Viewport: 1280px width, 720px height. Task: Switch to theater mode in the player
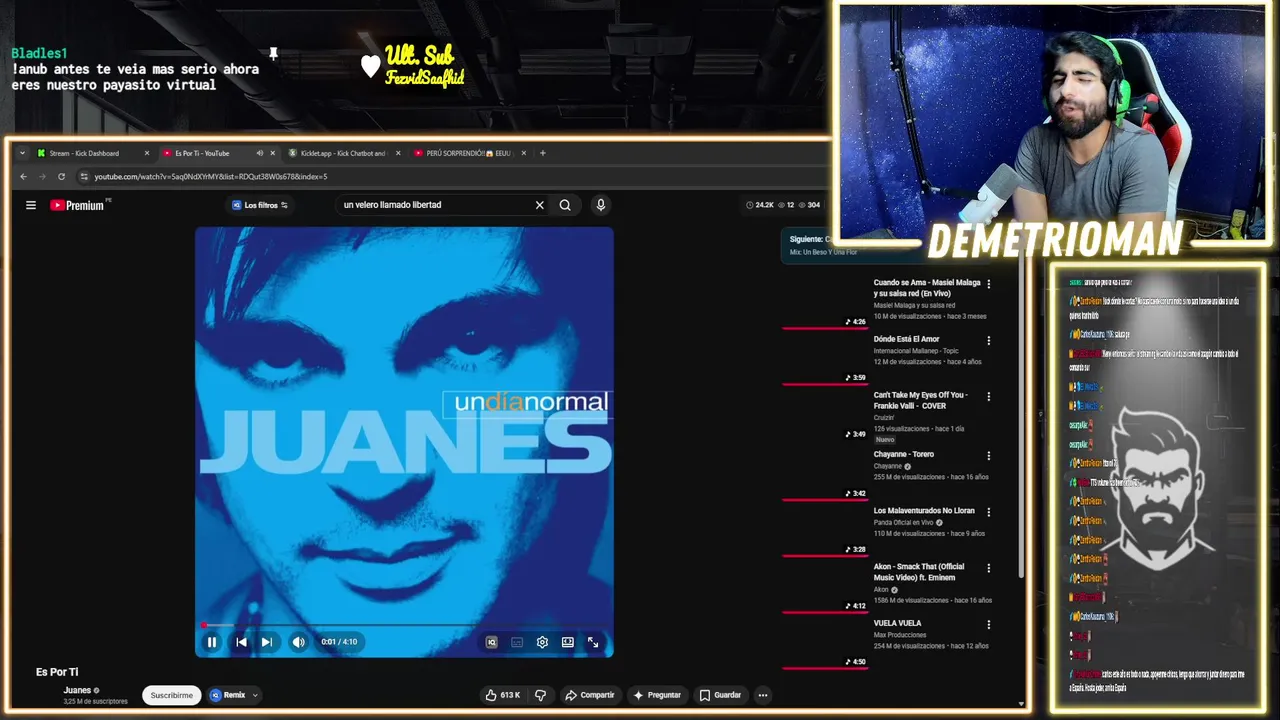click(x=568, y=642)
